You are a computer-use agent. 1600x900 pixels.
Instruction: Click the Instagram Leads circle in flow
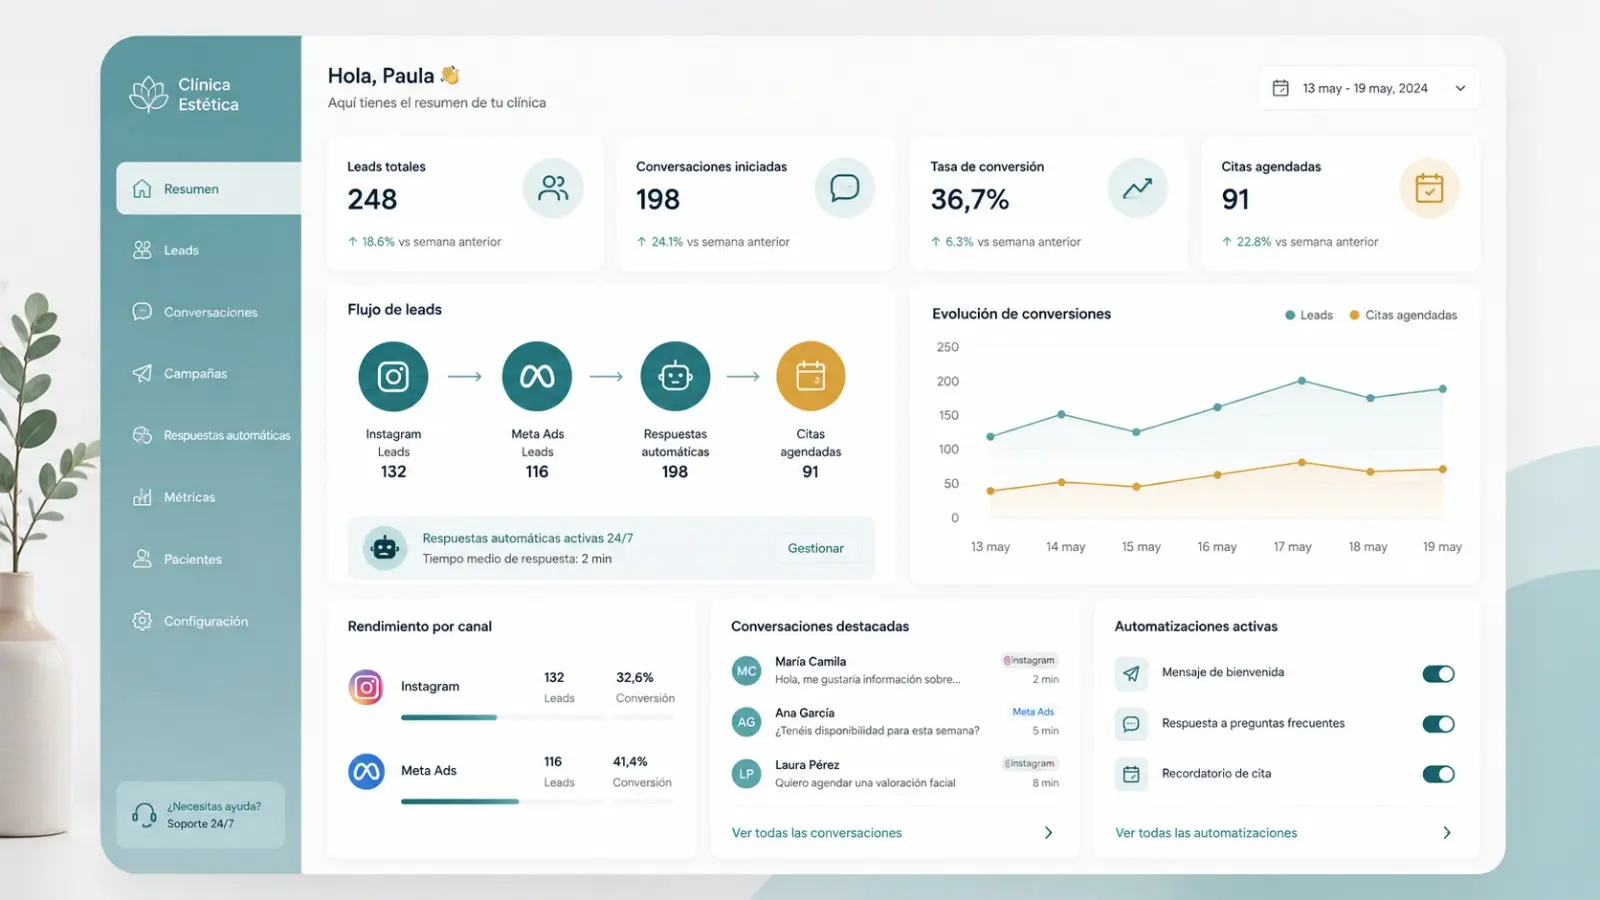[393, 376]
